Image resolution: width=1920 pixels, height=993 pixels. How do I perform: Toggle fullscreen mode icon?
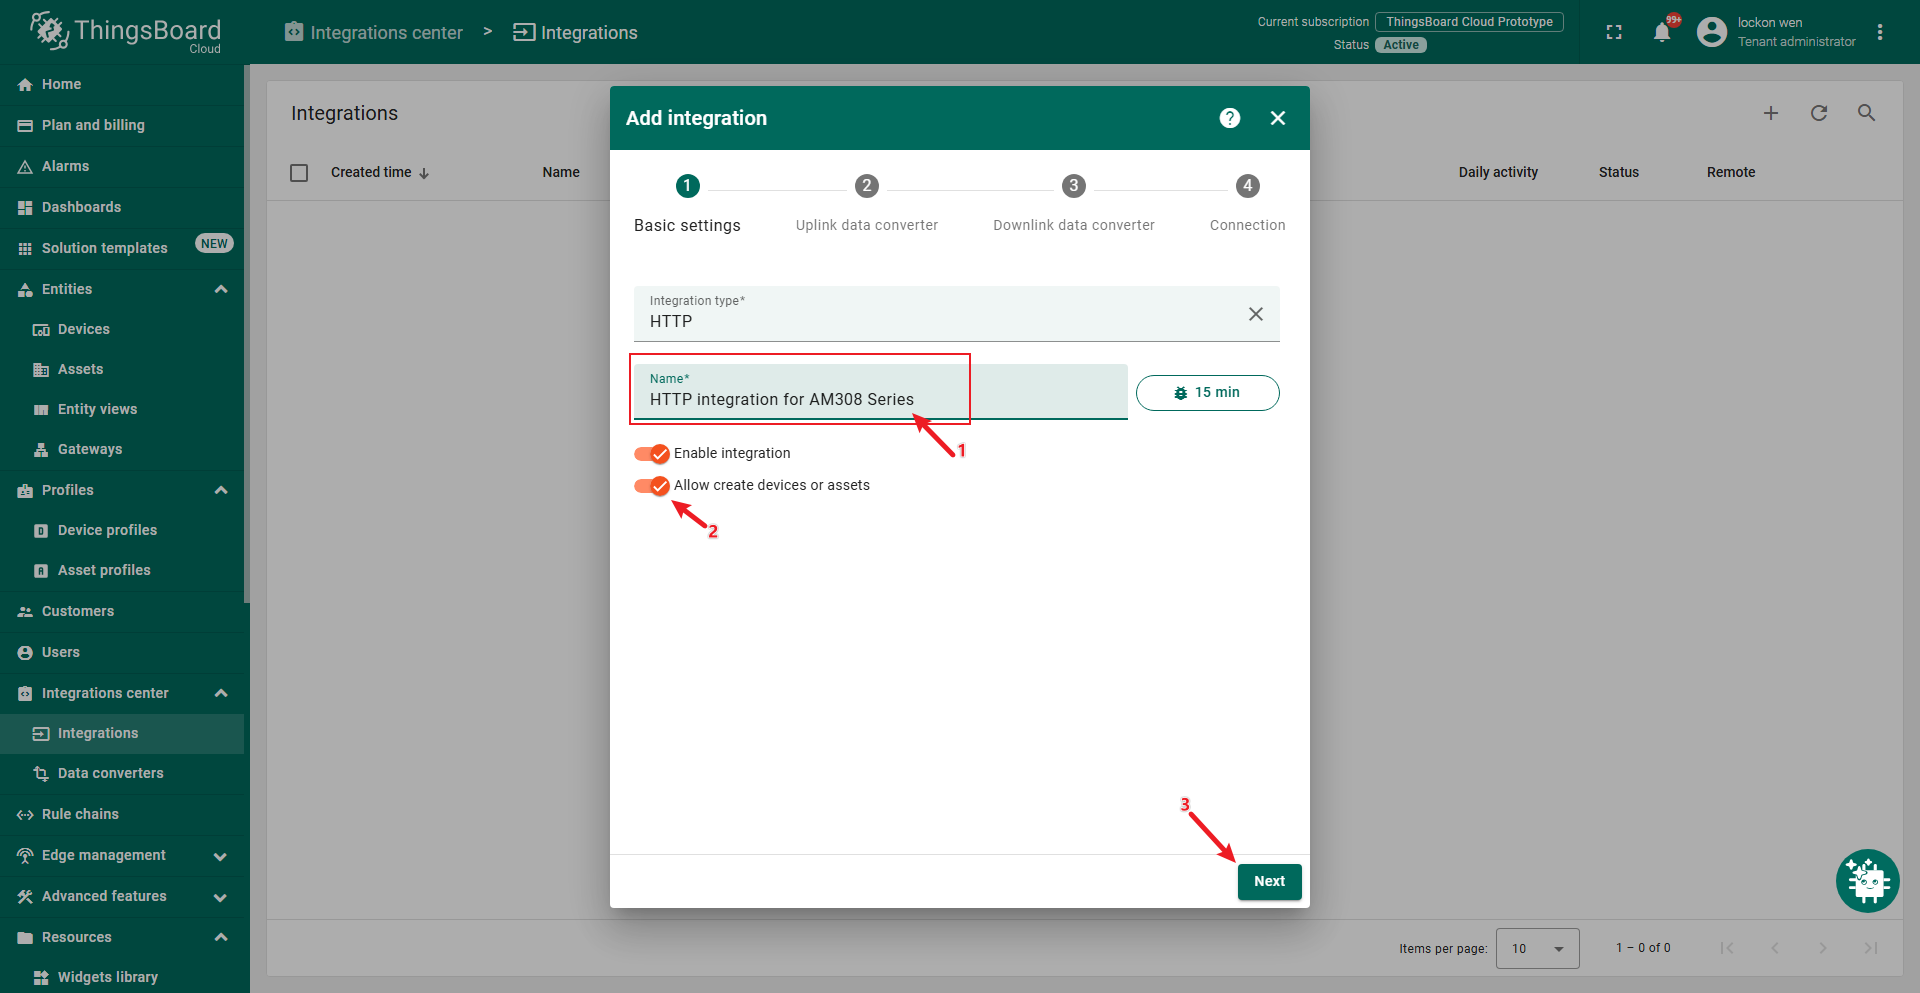[x=1614, y=32]
